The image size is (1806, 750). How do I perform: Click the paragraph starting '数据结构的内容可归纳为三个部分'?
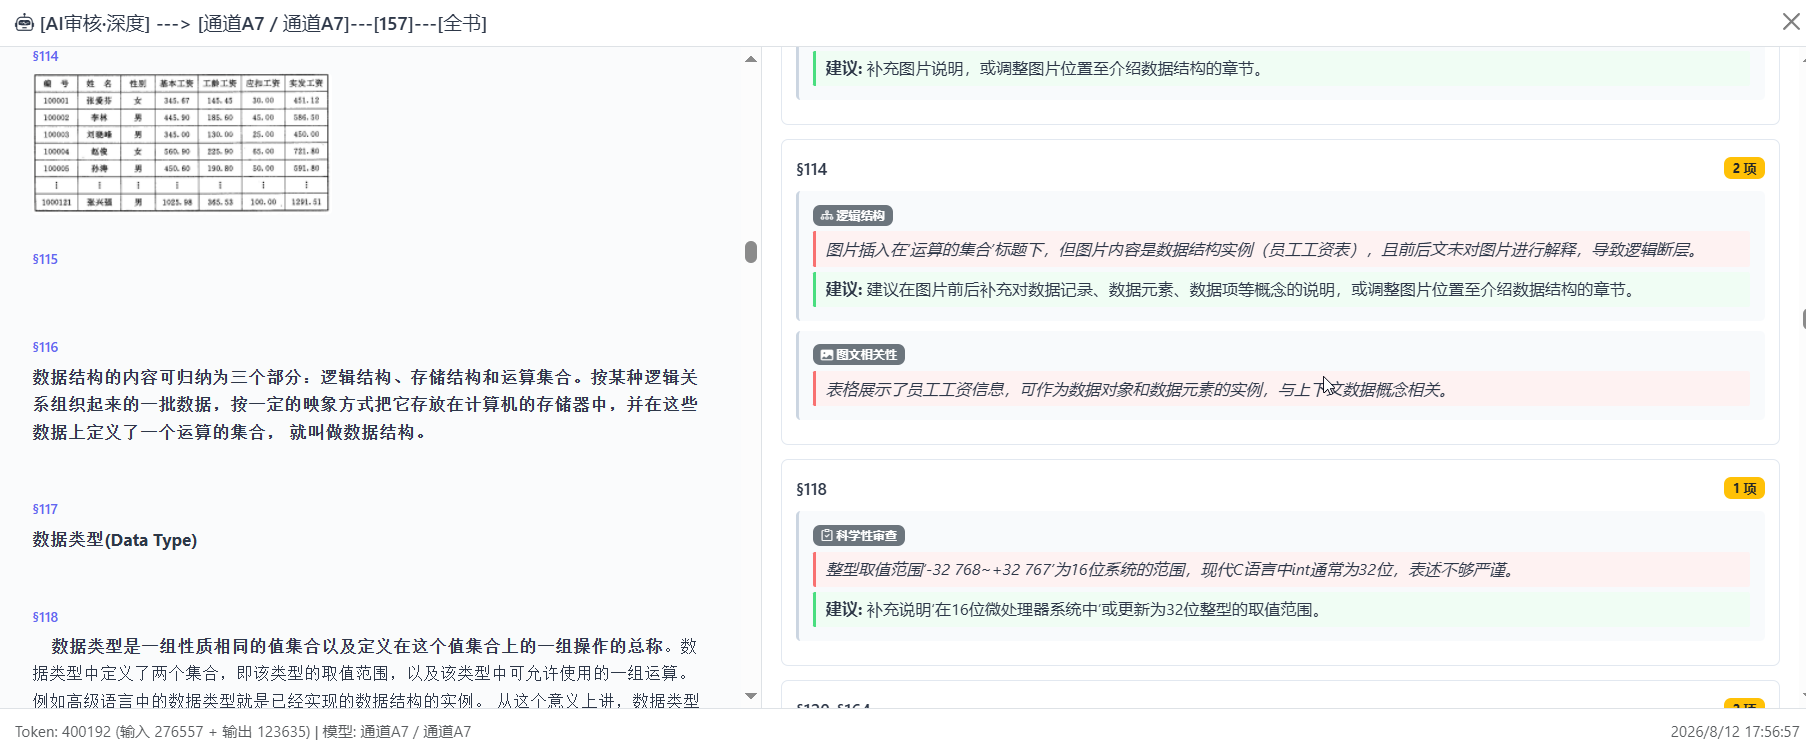[x=365, y=404]
